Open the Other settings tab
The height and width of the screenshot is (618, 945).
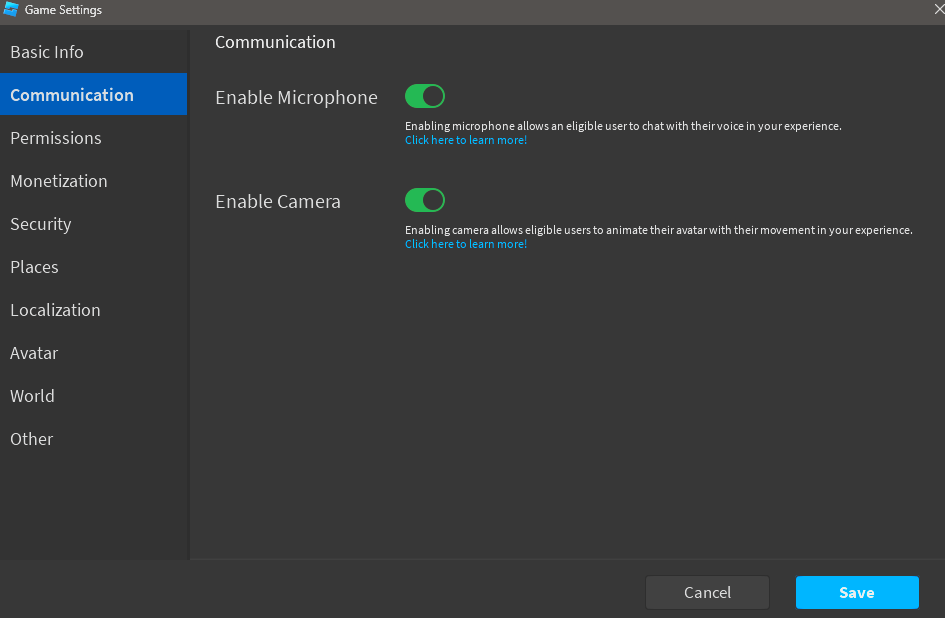click(93, 439)
